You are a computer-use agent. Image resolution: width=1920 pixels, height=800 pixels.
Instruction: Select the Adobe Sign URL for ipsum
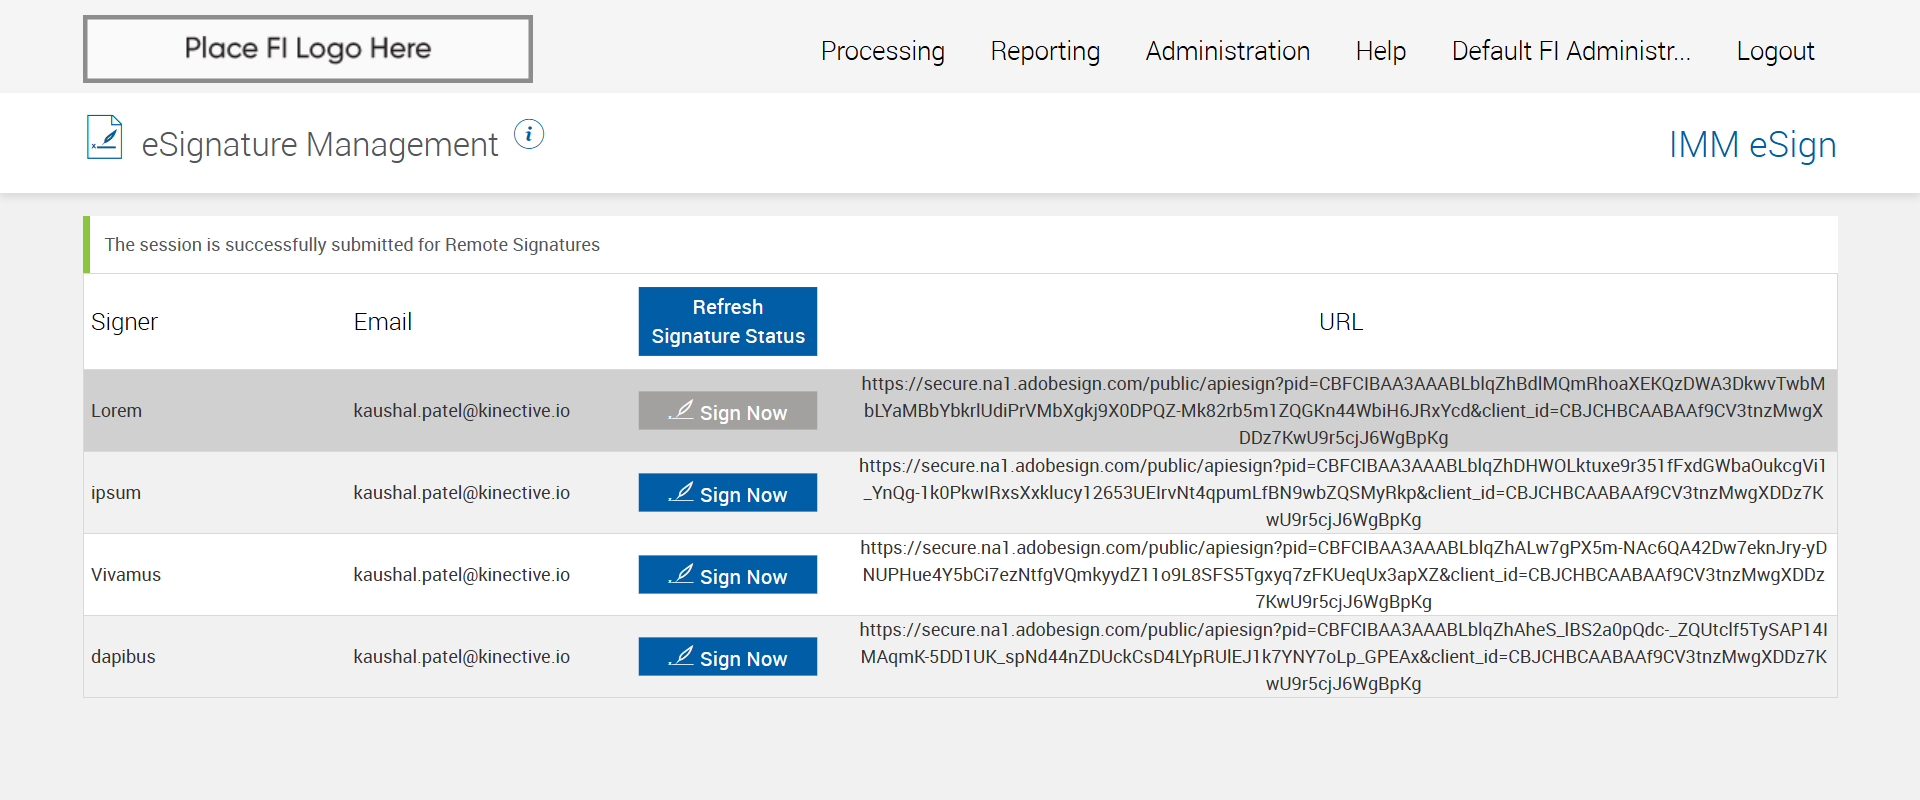coord(1342,493)
